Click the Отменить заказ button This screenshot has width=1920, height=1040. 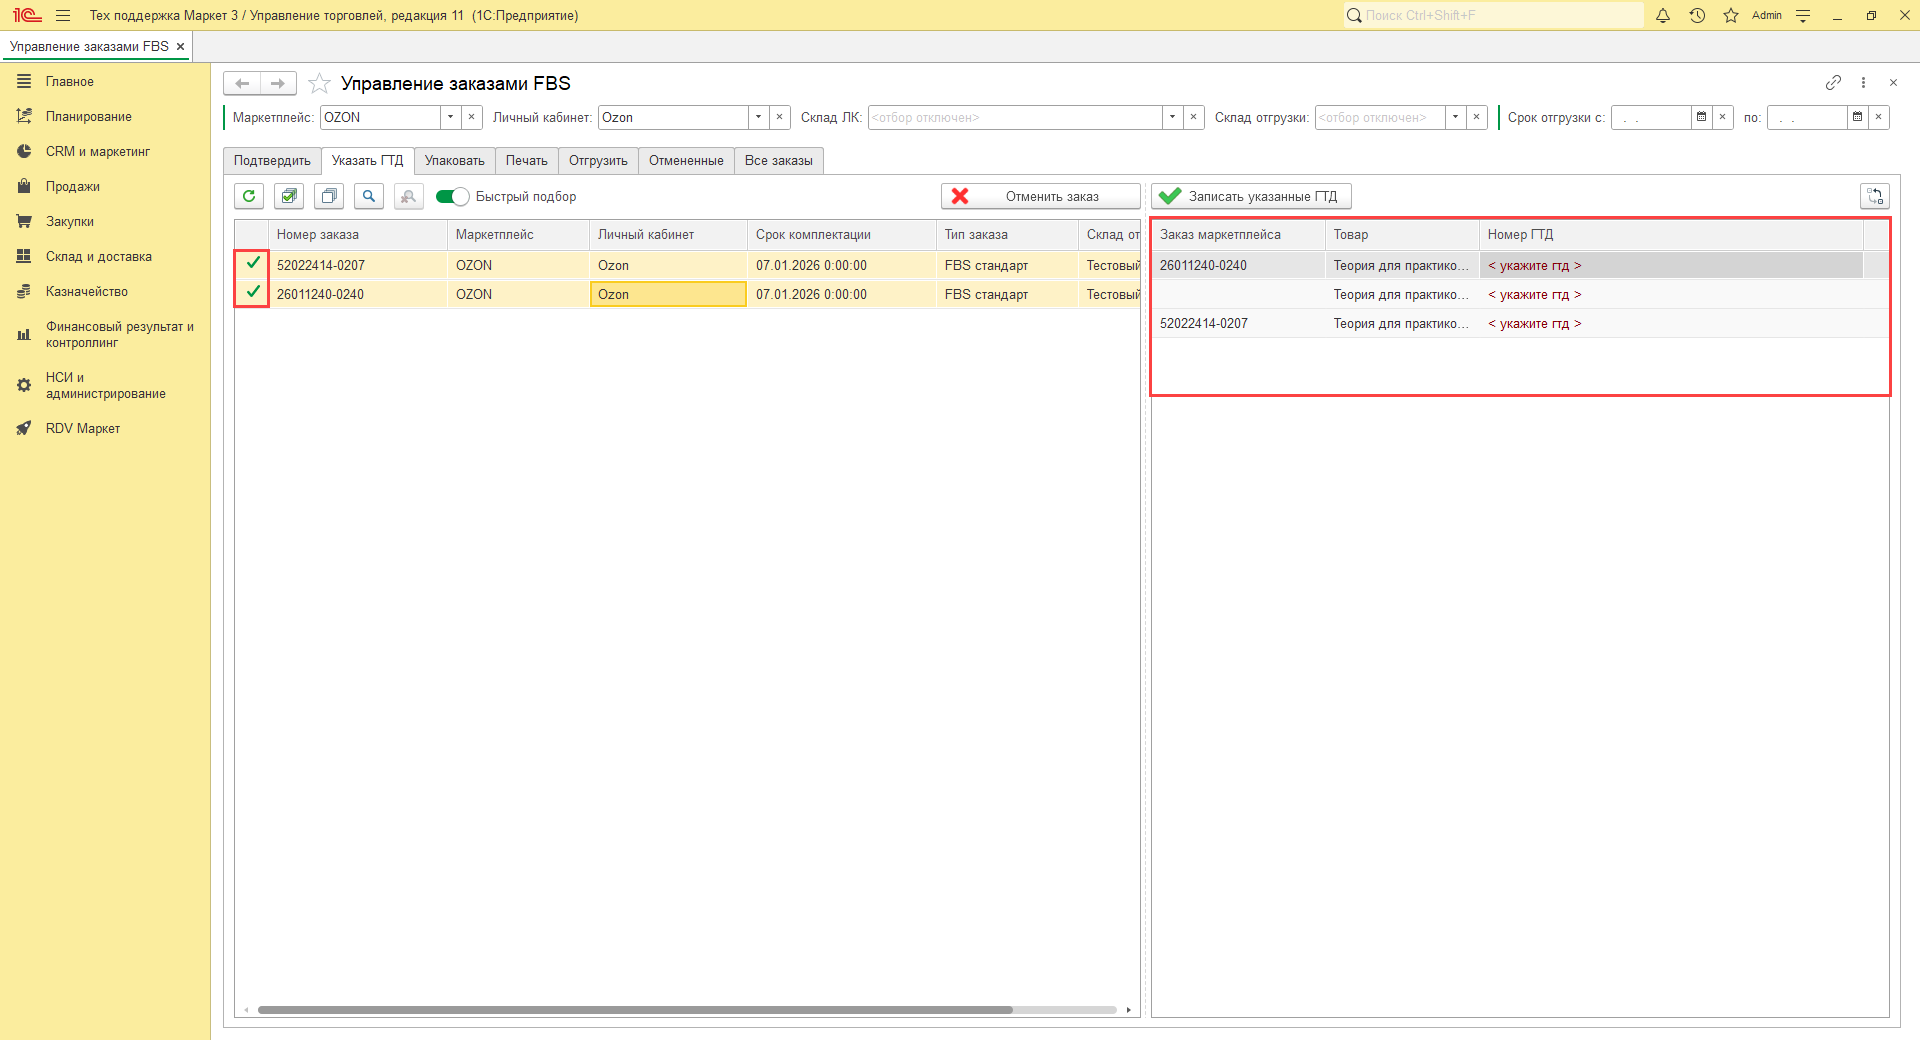pos(1040,196)
